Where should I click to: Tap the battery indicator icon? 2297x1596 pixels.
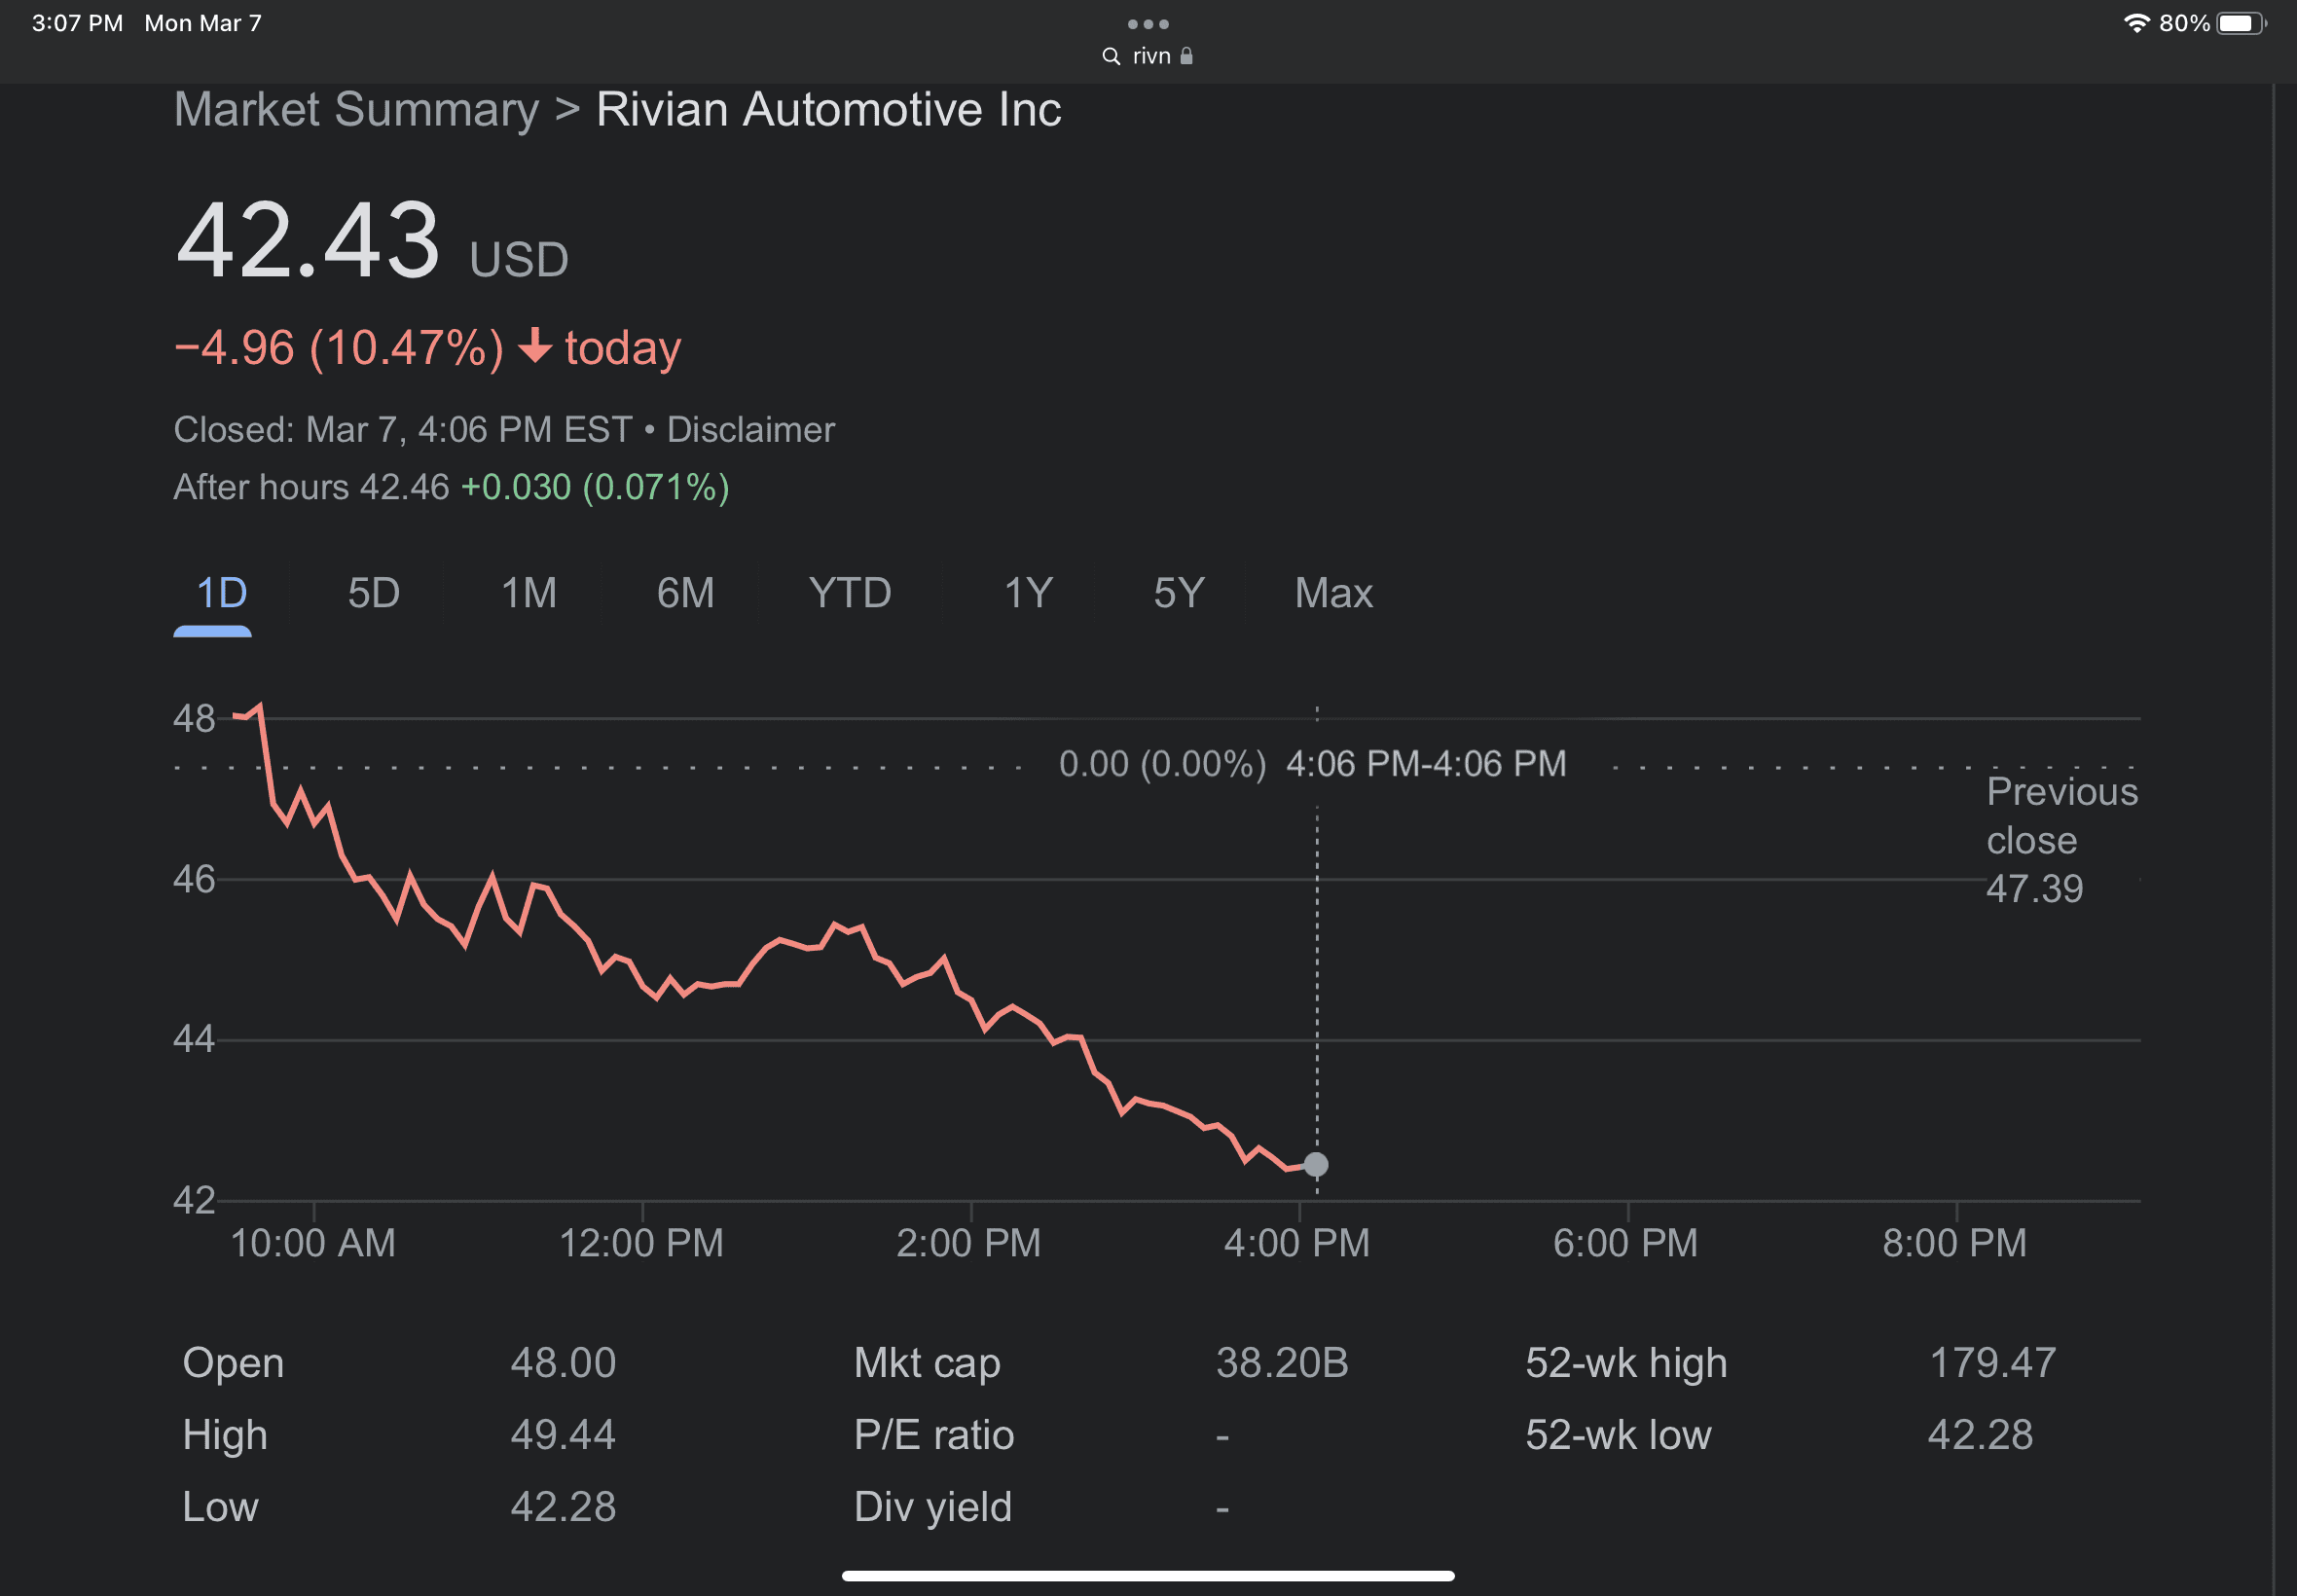click(x=2241, y=23)
